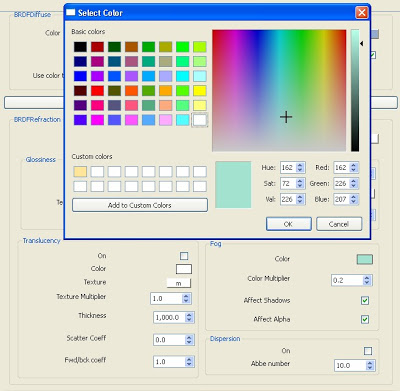The image size is (400, 391).
Task: Pick the light green basic swatch
Action: tap(200, 61)
